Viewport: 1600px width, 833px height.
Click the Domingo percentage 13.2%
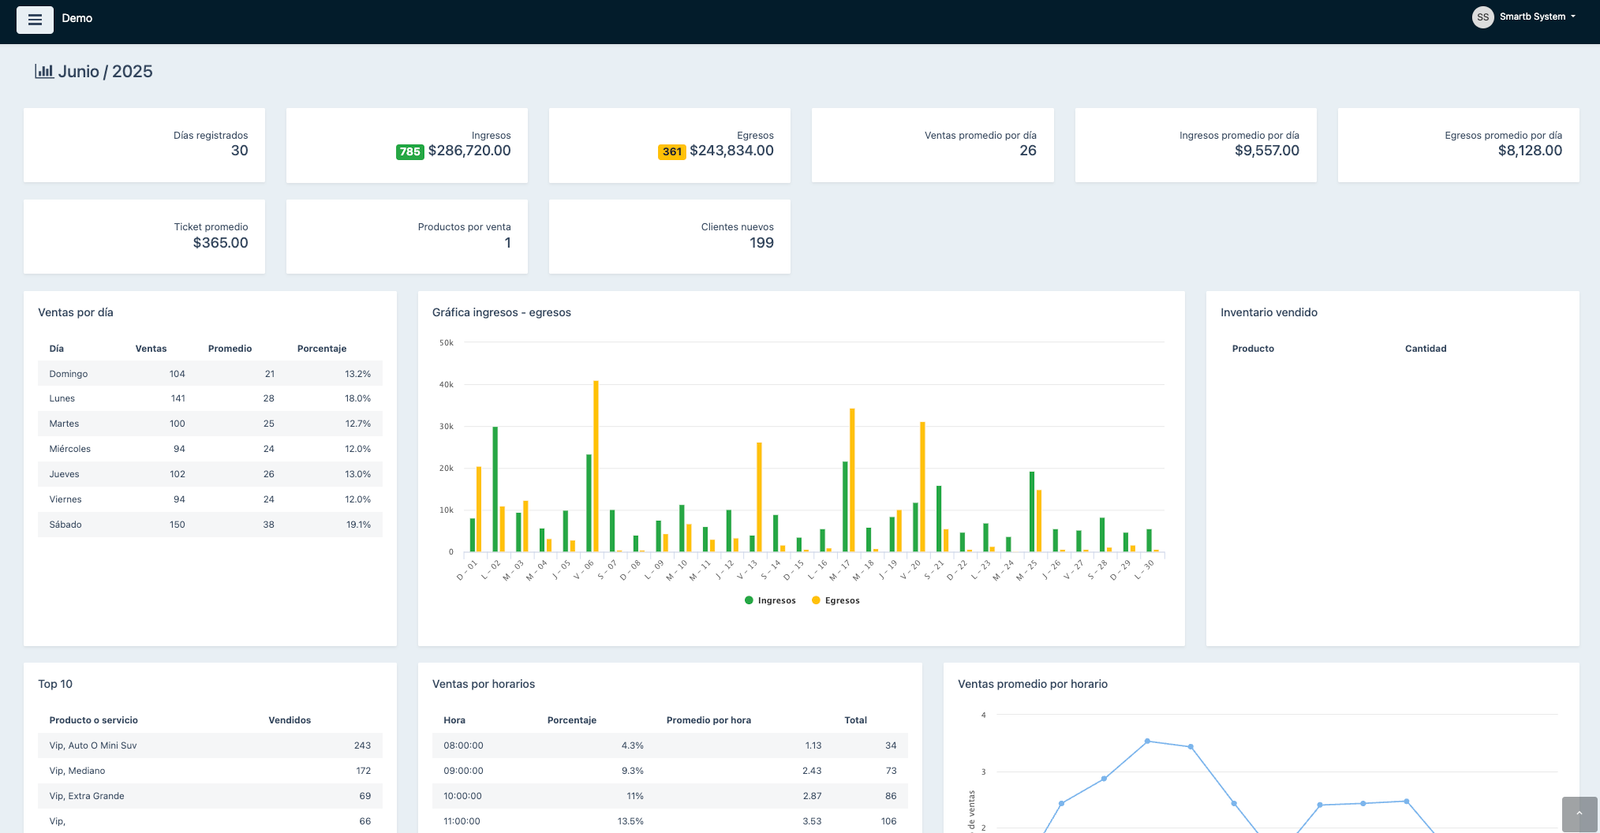coord(358,374)
